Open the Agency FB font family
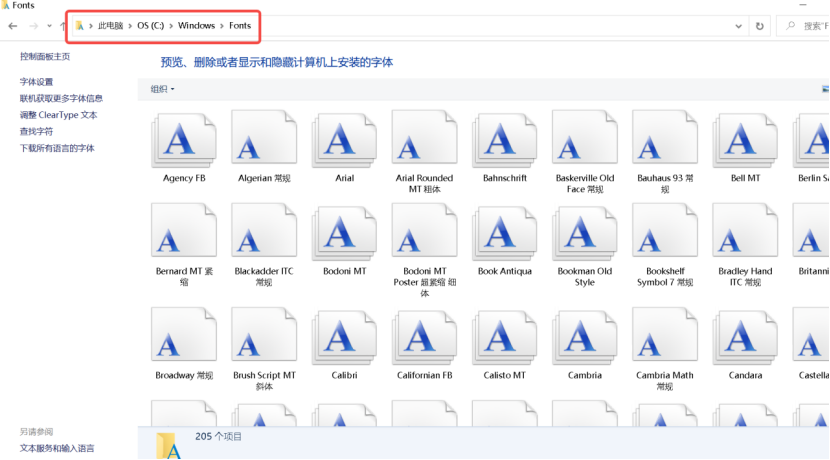 pyautogui.click(x=184, y=140)
